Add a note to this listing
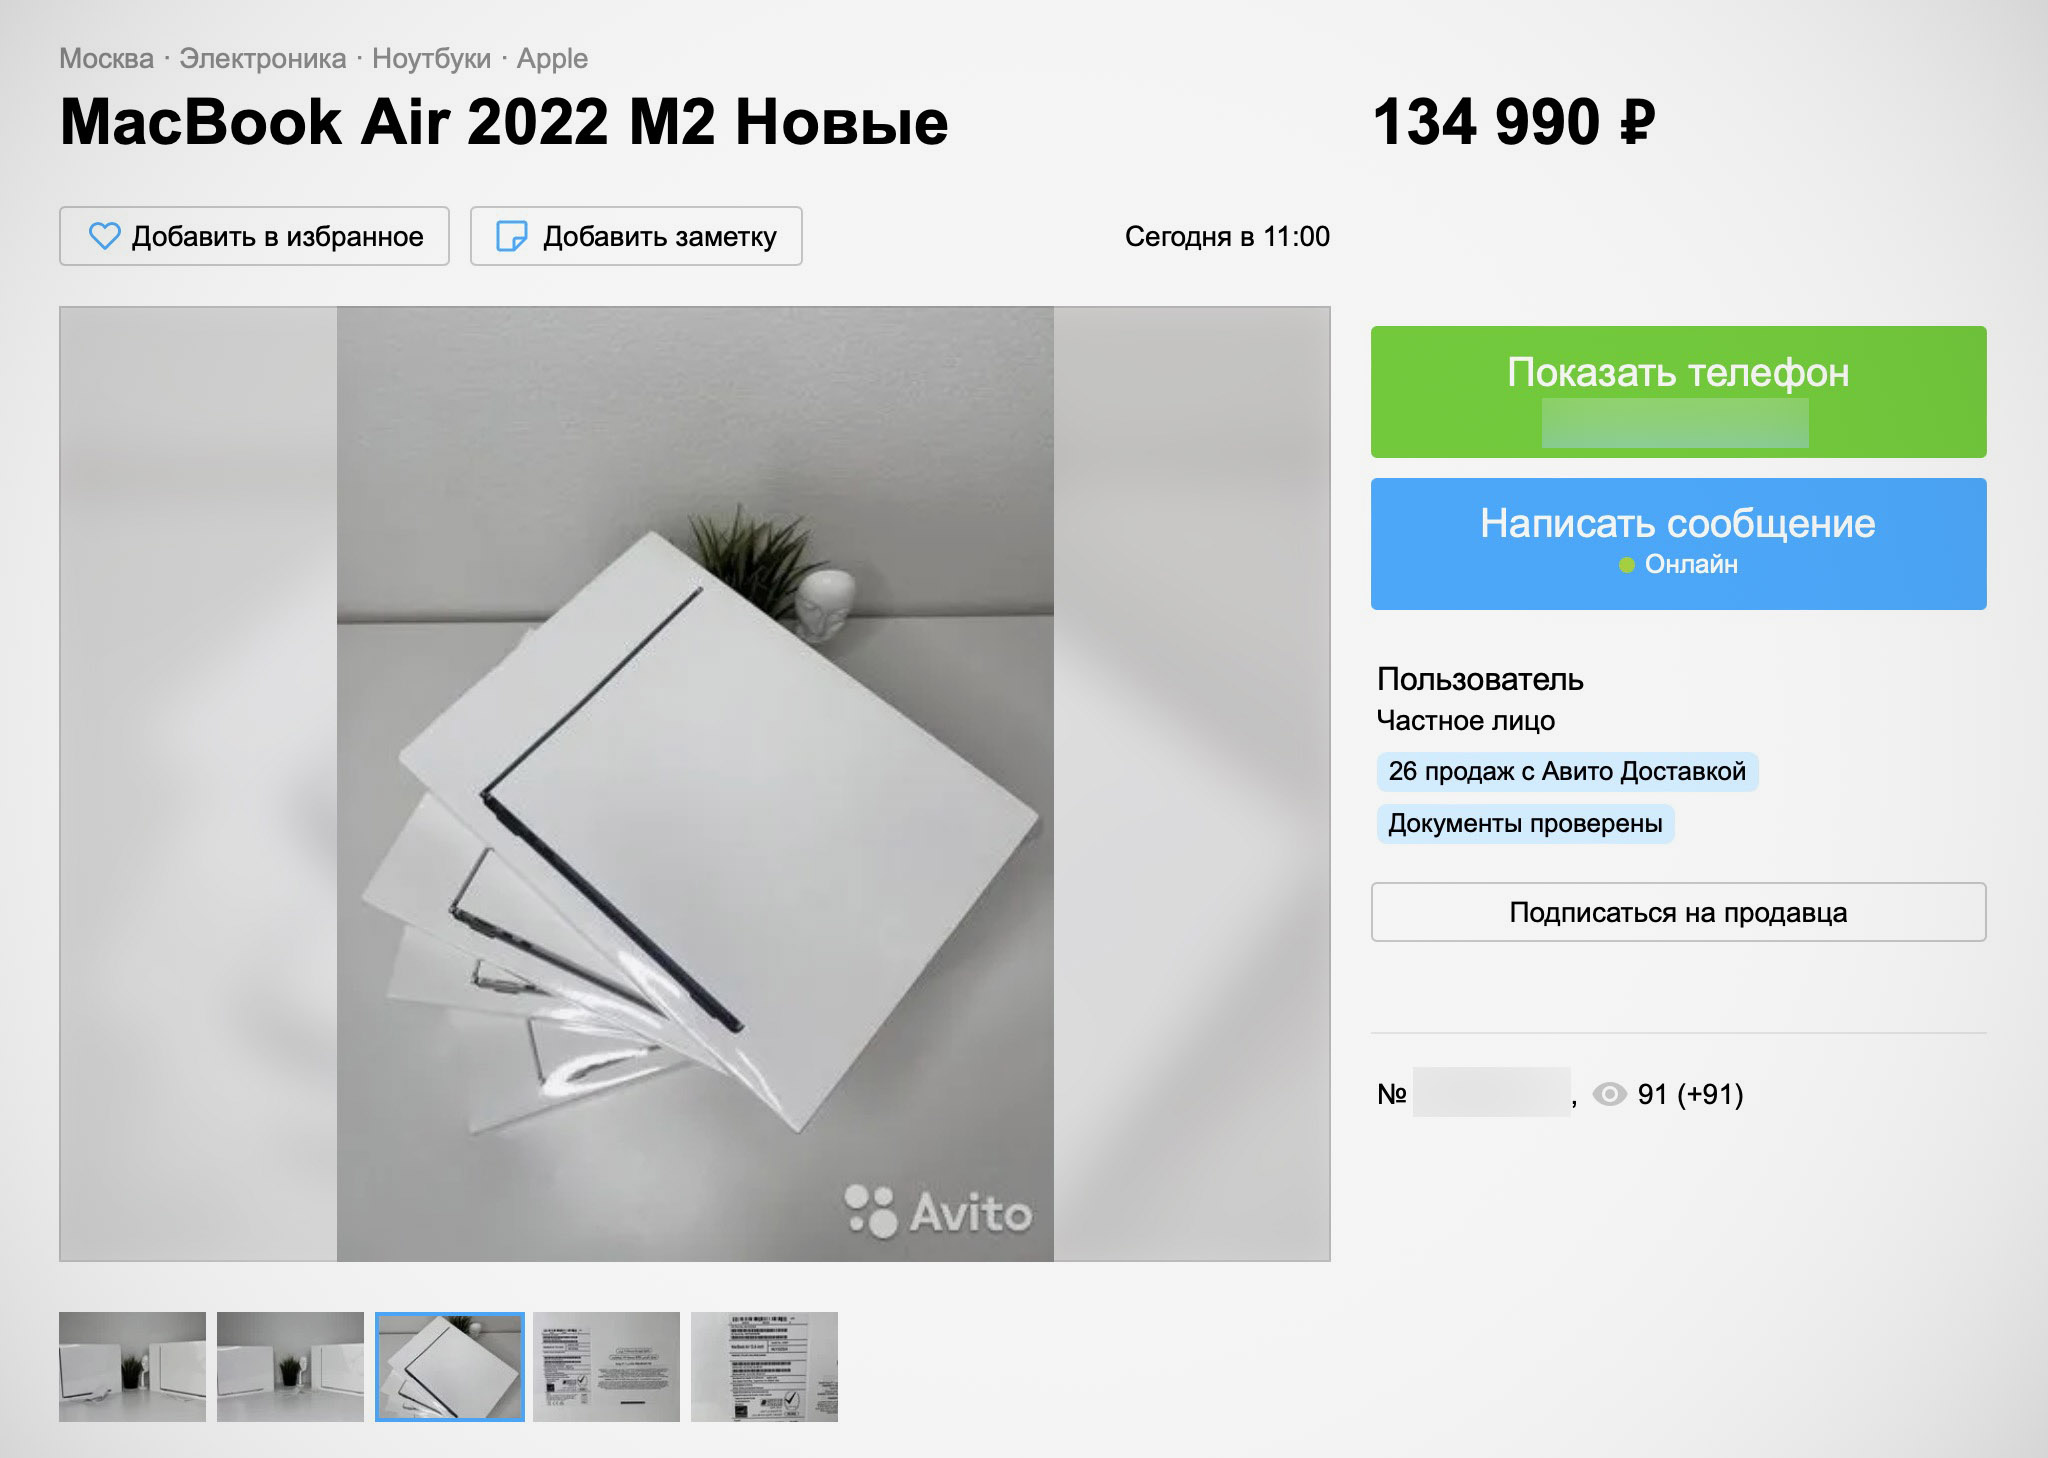2048x1458 pixels. (x=636, y=236)
